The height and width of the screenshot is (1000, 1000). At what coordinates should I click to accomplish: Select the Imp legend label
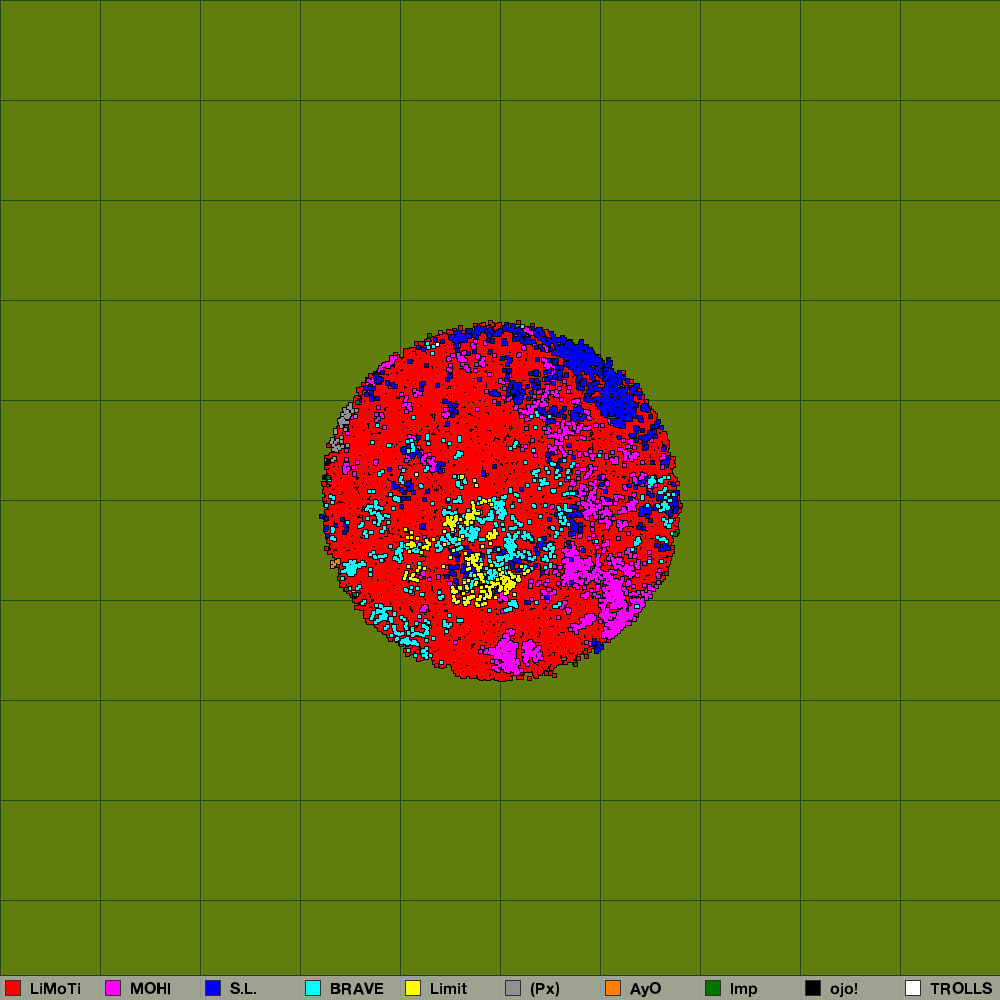[x=744, y=989]
